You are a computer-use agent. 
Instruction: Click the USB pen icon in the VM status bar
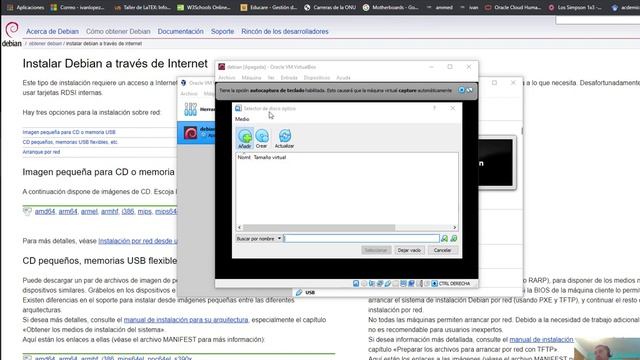coord(388,283)
